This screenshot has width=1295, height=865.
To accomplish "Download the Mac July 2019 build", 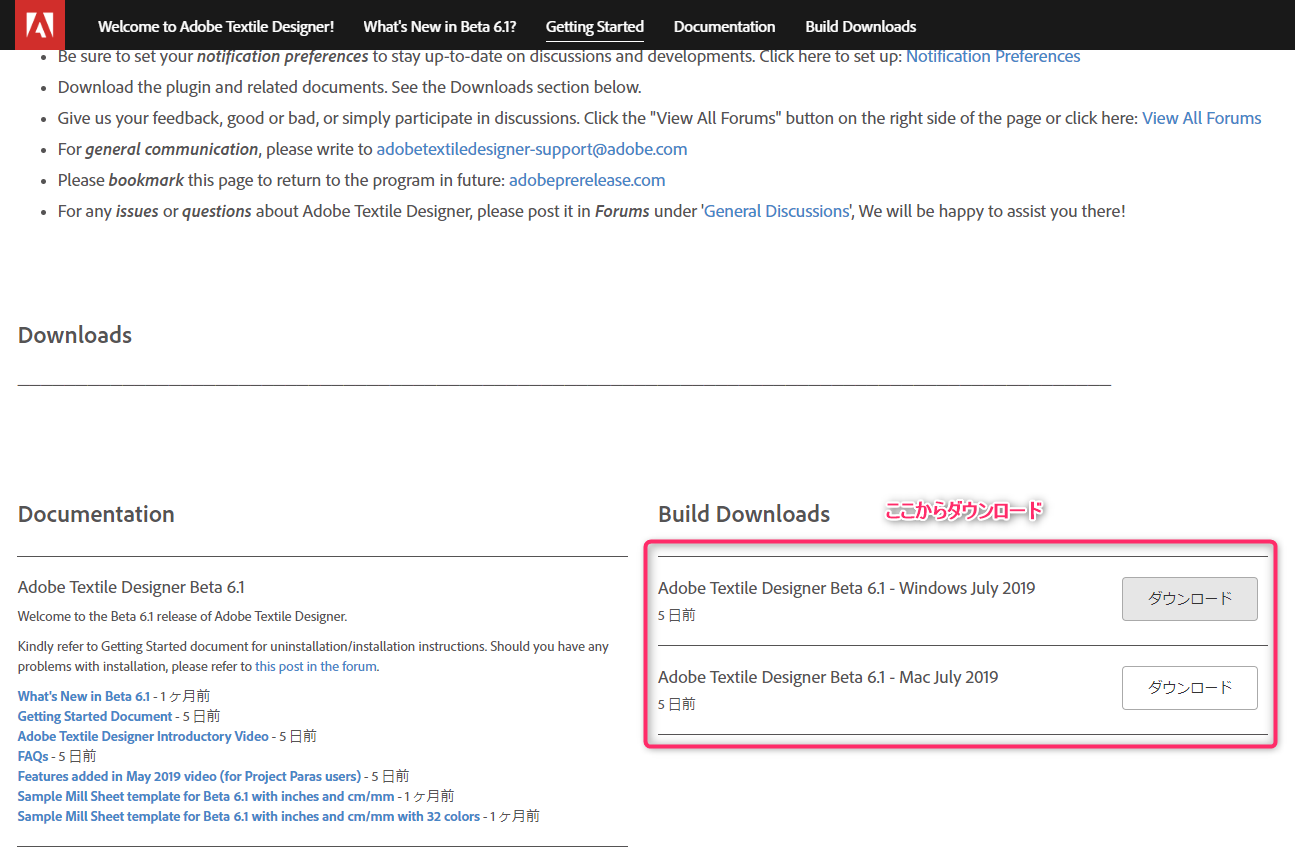I will (x=1189, y=688).
